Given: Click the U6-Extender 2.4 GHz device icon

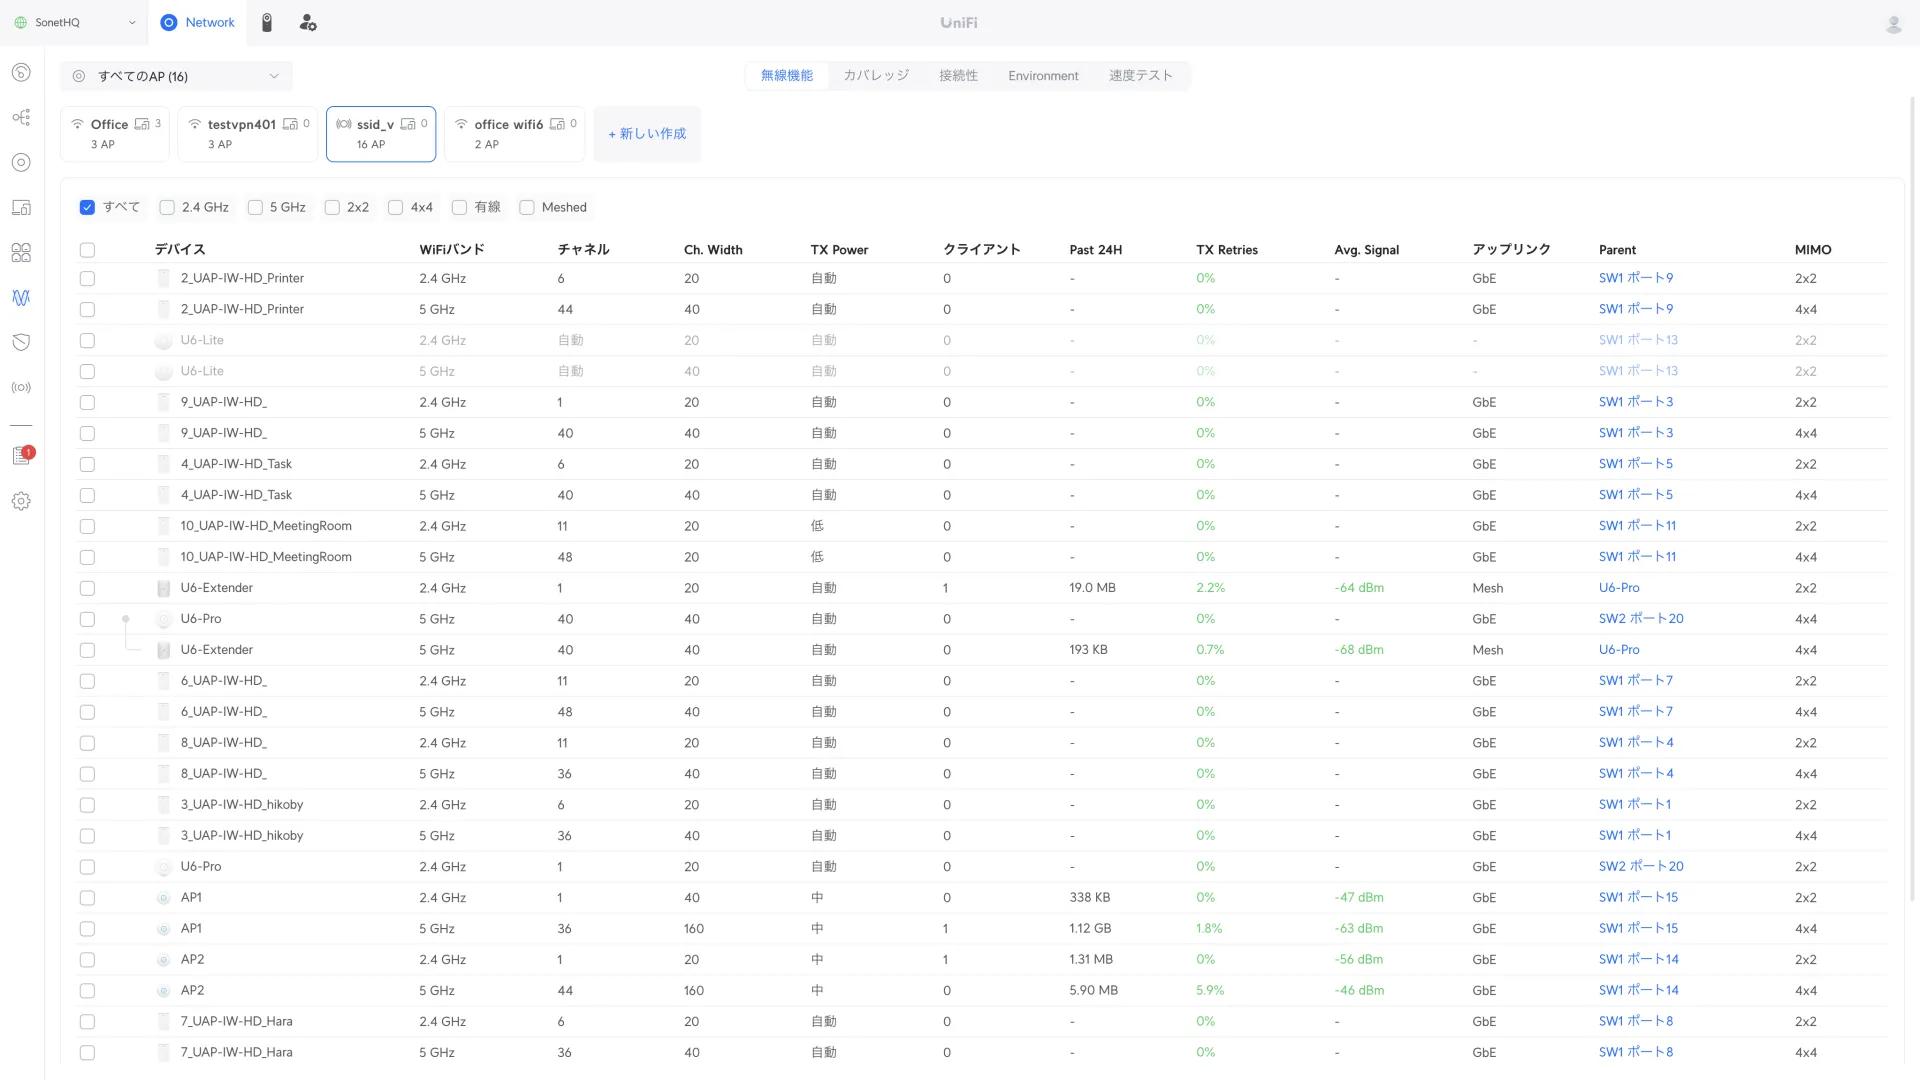Looking at the screenshot, I should click(x=163, y=588).
